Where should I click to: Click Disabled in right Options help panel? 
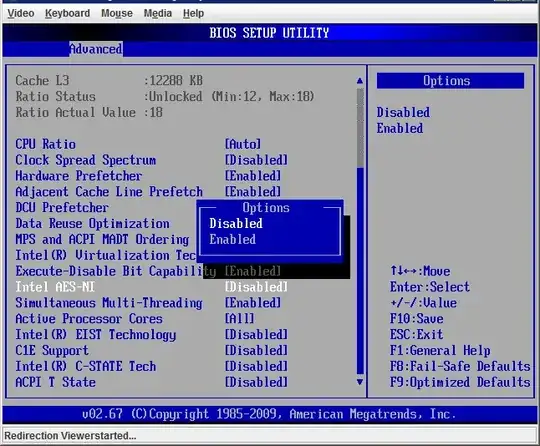(x=403, y=112)
